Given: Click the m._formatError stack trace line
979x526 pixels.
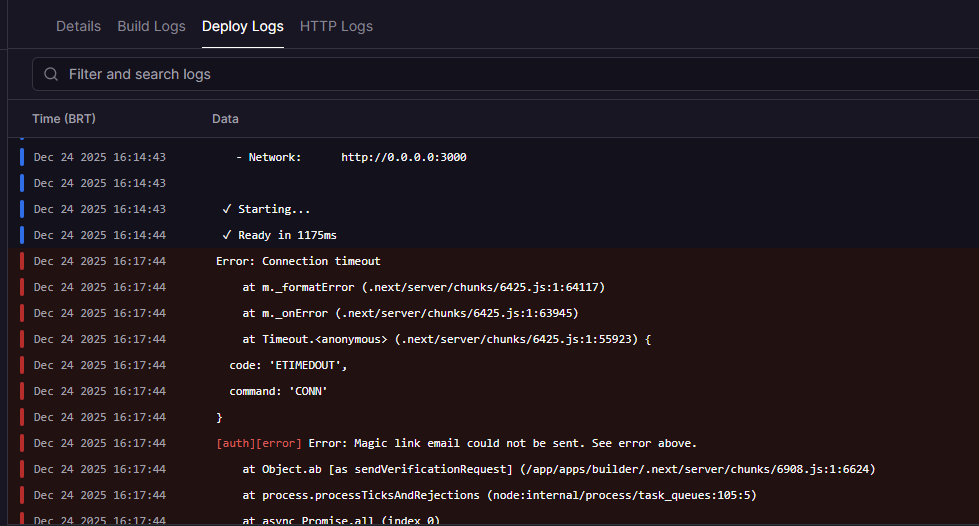Looking at the screenshot, I should 493,287.
